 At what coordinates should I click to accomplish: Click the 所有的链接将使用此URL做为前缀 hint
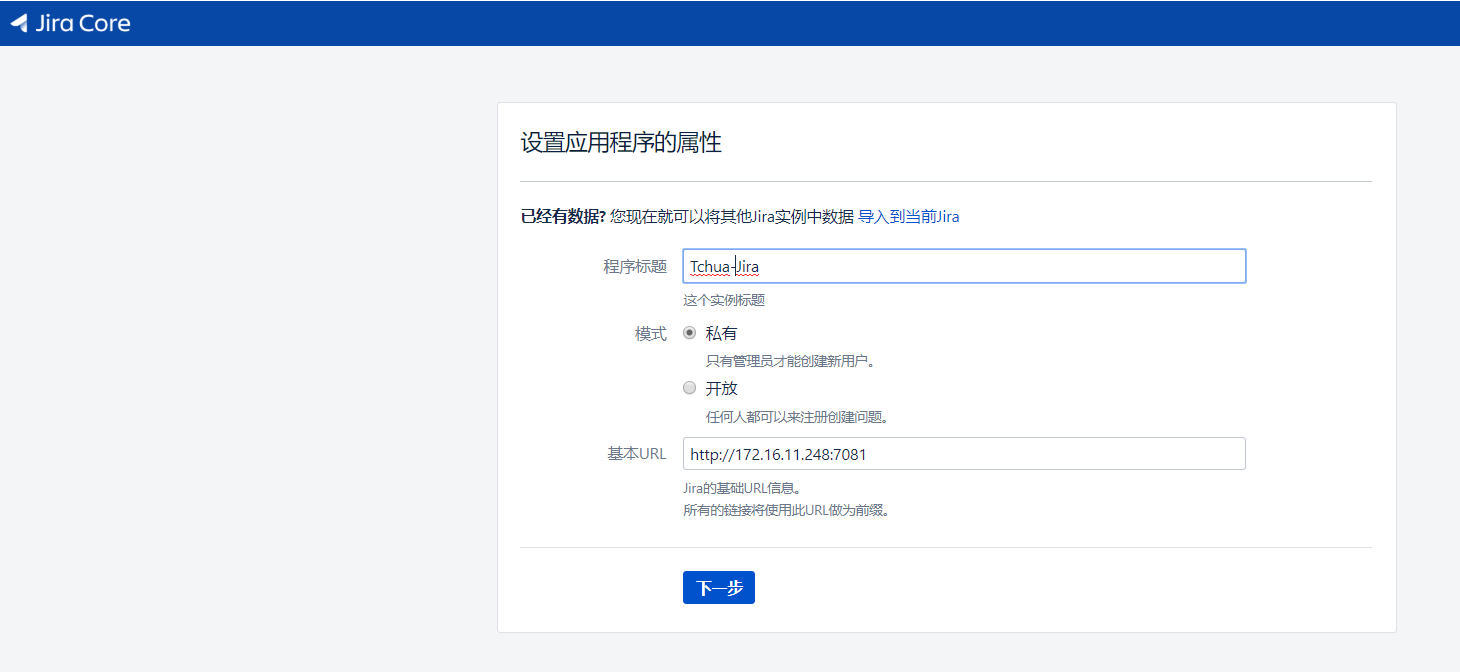pos(786,510)
